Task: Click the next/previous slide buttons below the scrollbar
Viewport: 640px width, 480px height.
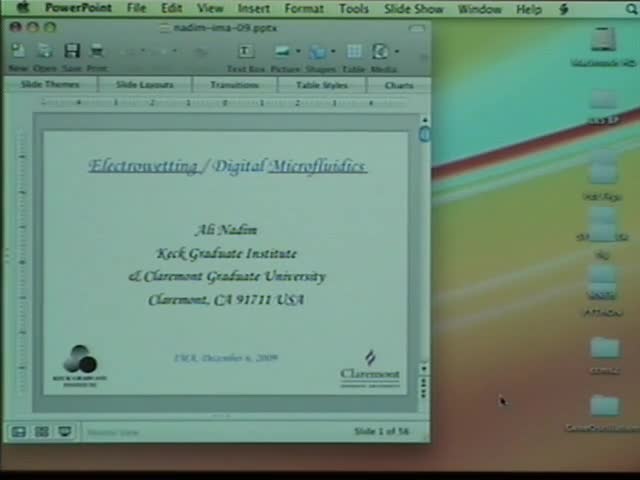Action: click(x=424, y=388)
